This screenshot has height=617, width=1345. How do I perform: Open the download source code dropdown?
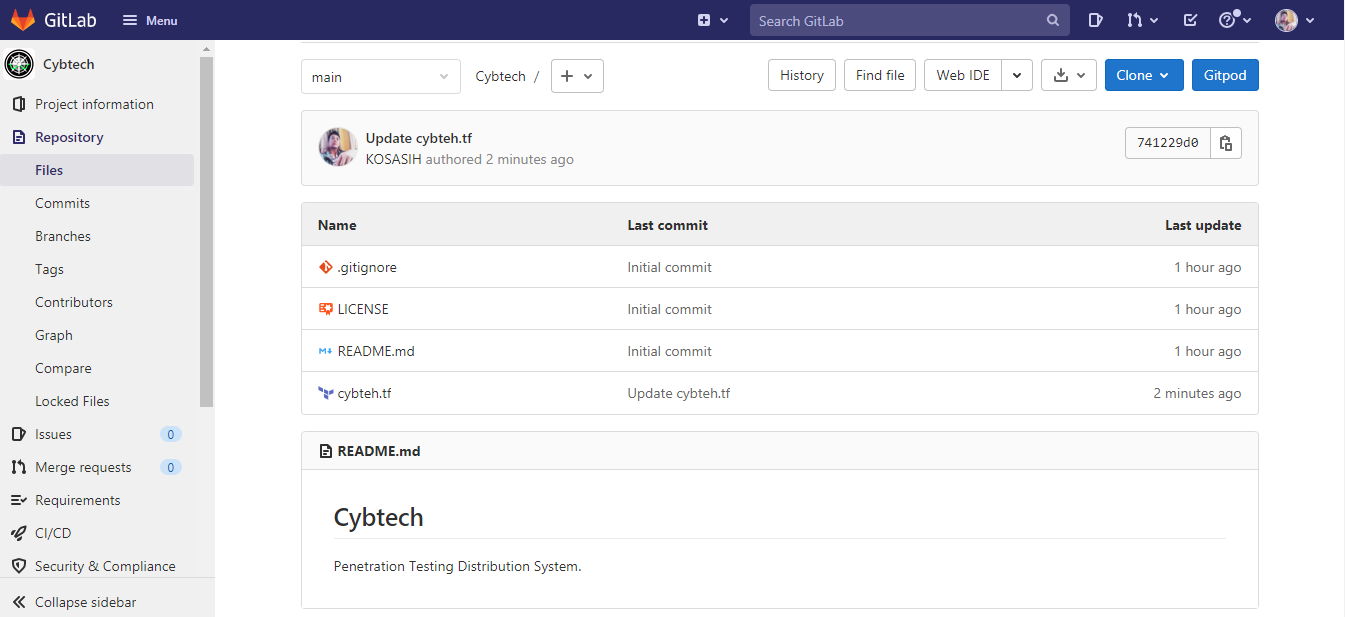point(1069,75)
